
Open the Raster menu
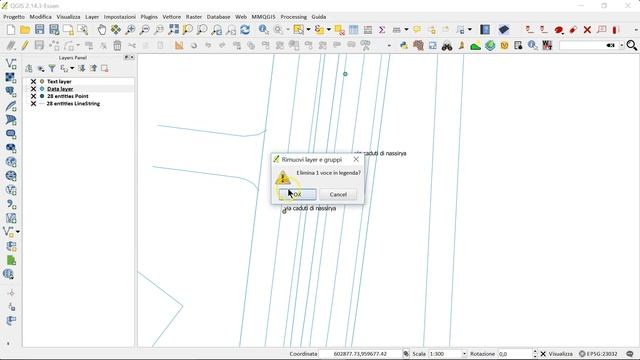(194, 17)
